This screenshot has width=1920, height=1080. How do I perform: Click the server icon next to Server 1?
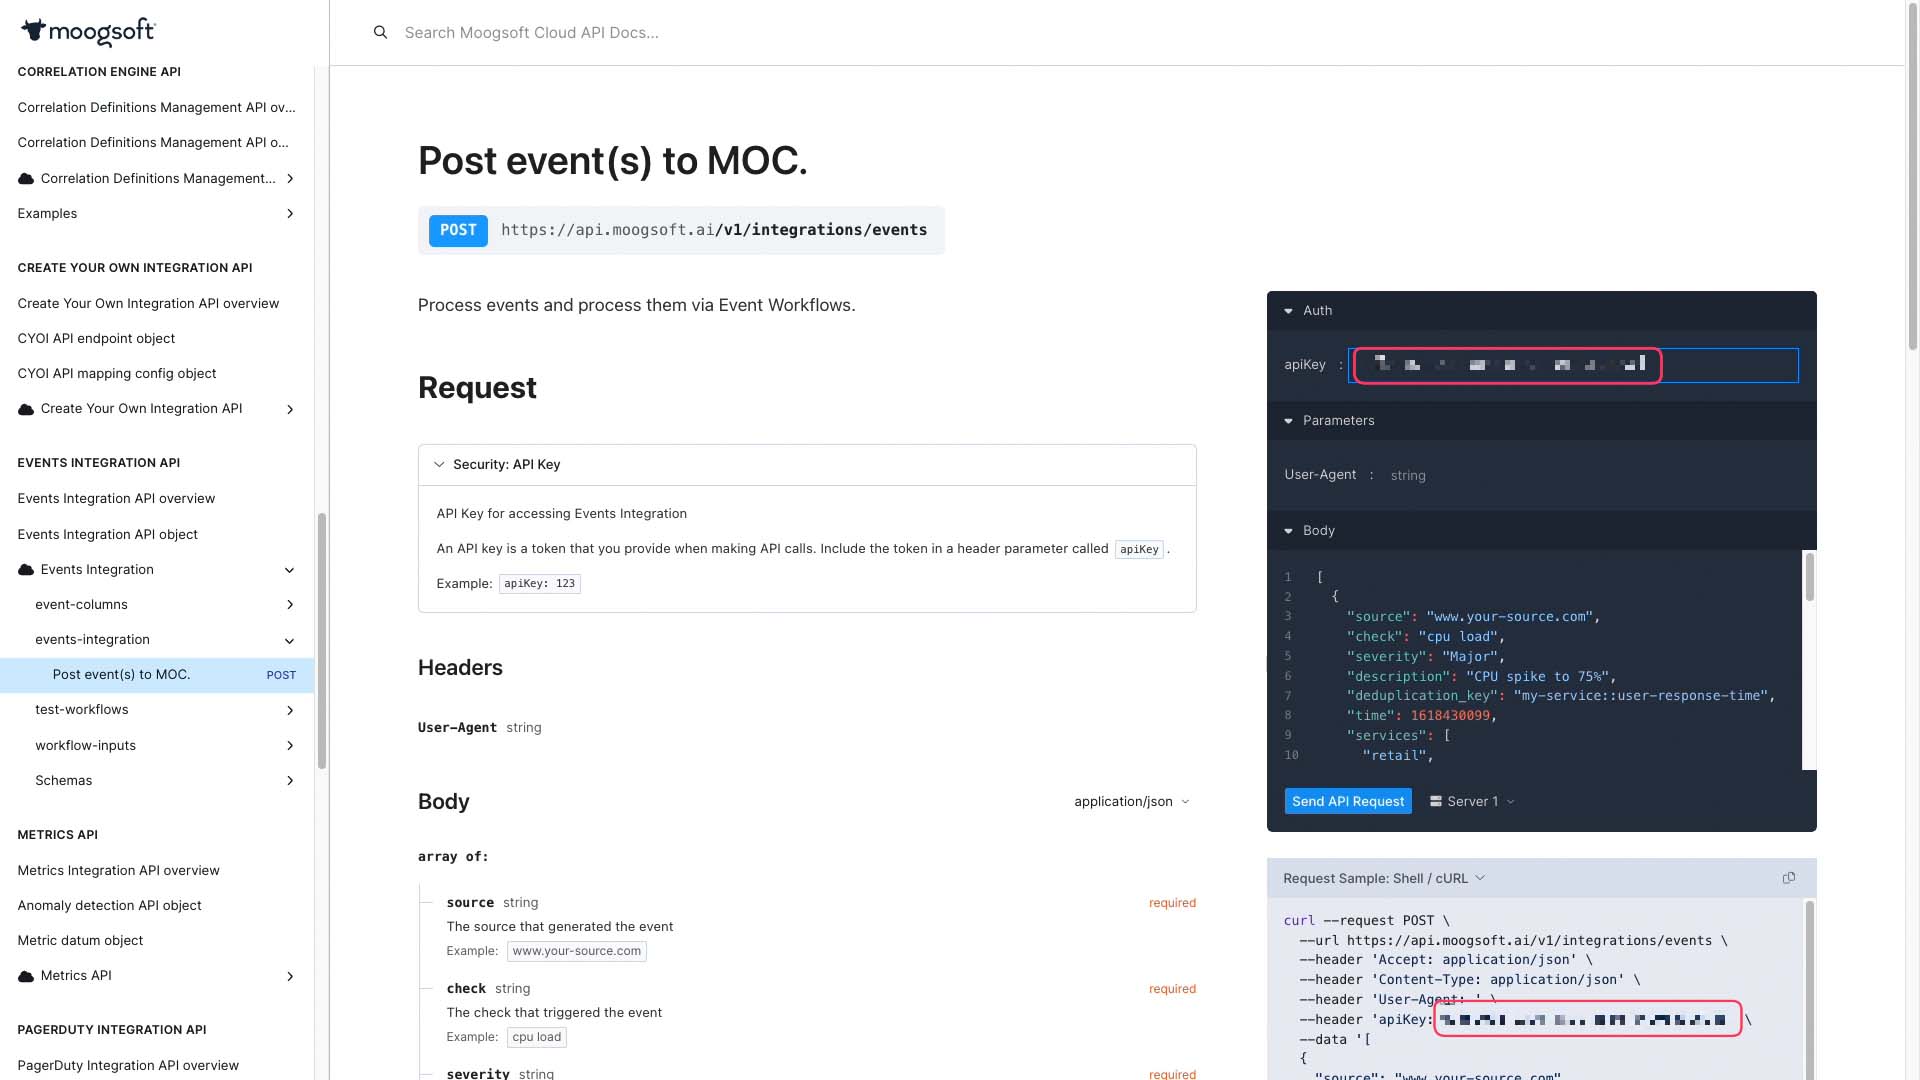point(1436,802)
